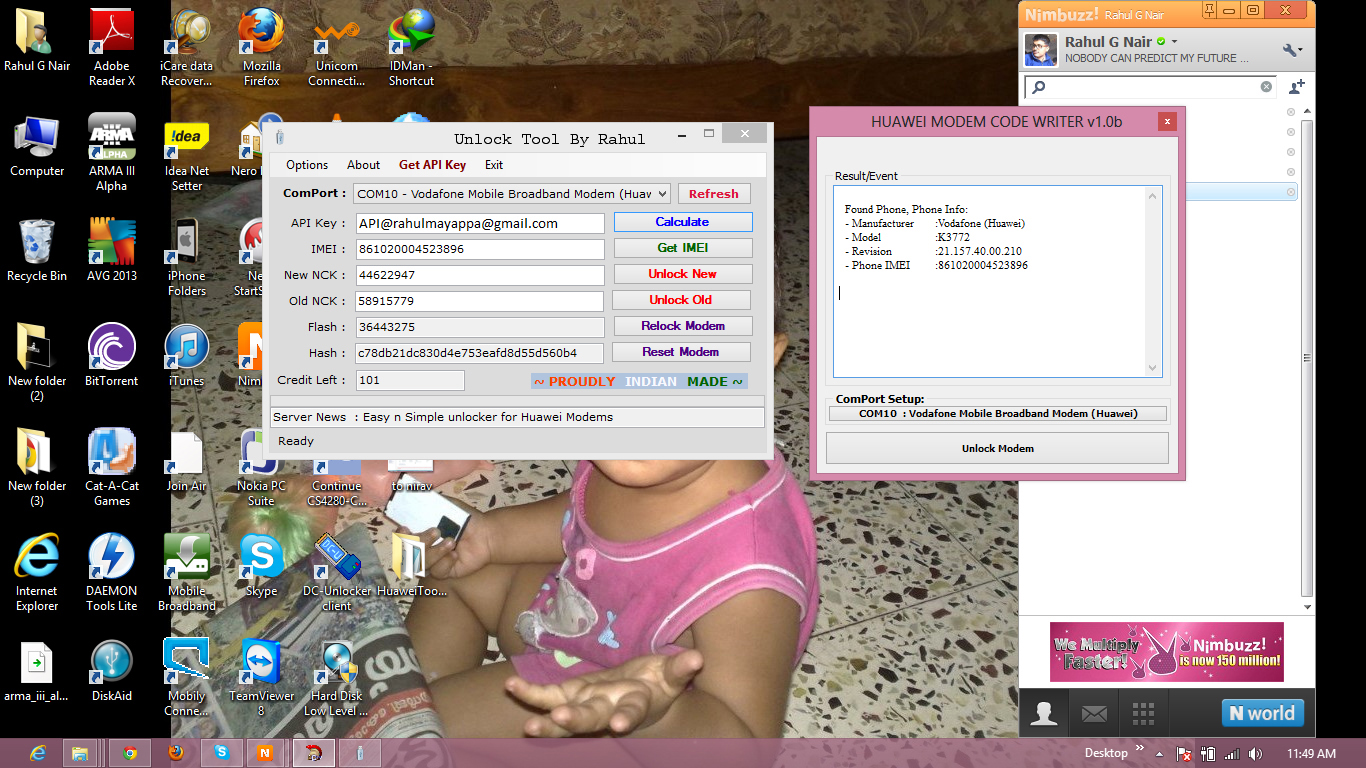Select the IDMan Shortcut icon

click(x=411, y=47)
